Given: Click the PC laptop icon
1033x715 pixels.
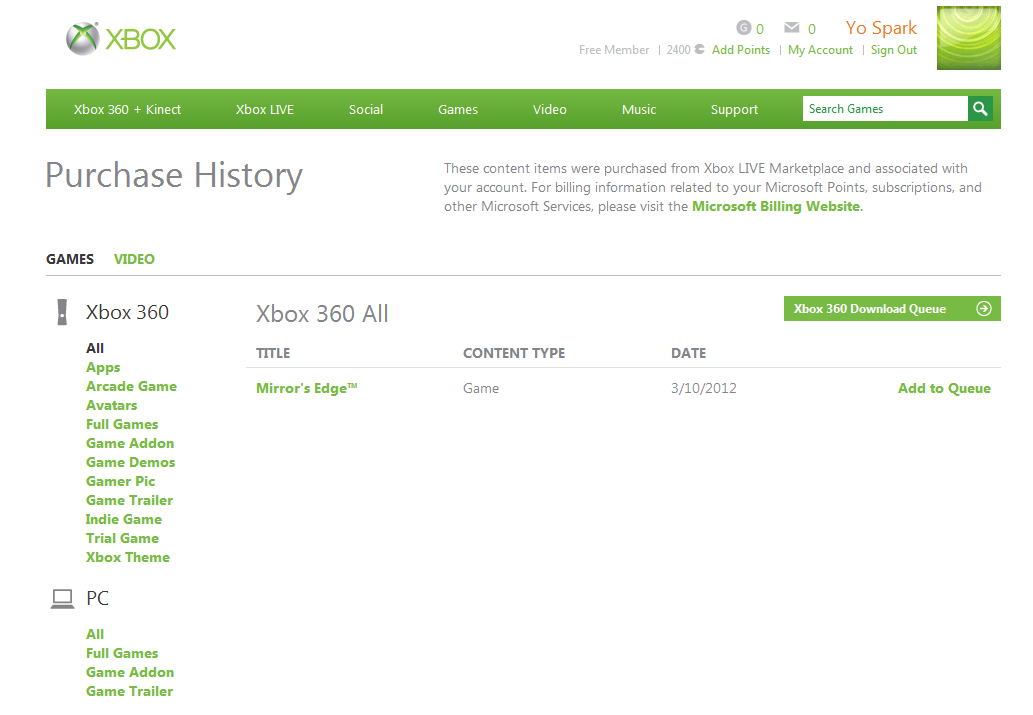Looking at the screenshot, I should tap(63, 599).
